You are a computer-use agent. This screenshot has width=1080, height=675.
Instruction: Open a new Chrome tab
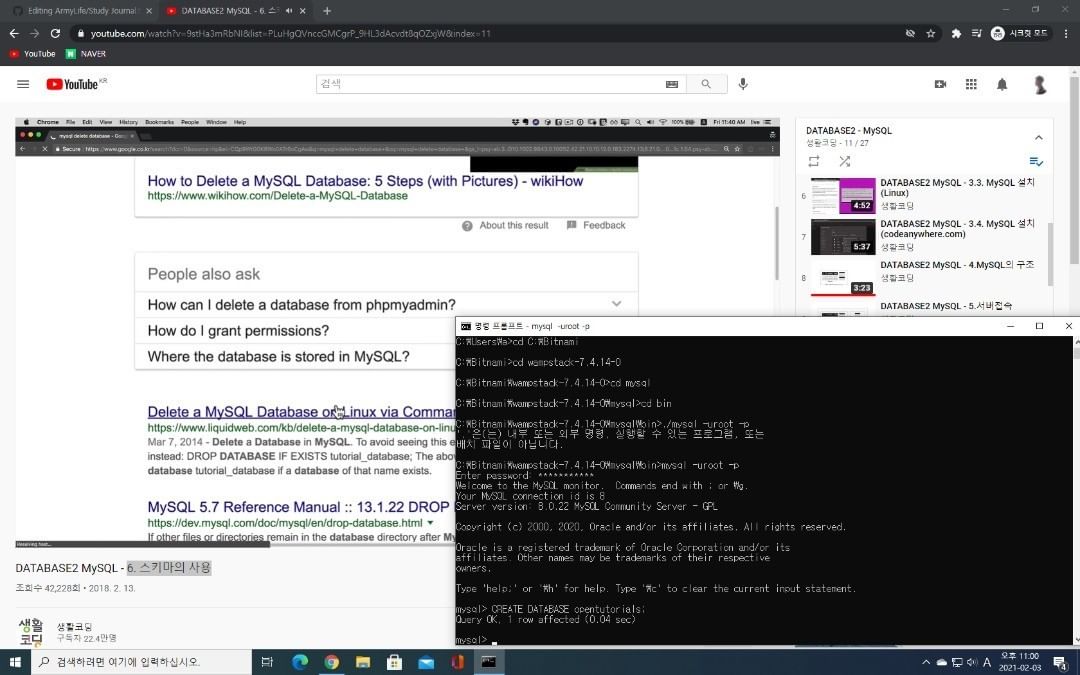coord(326,11)
